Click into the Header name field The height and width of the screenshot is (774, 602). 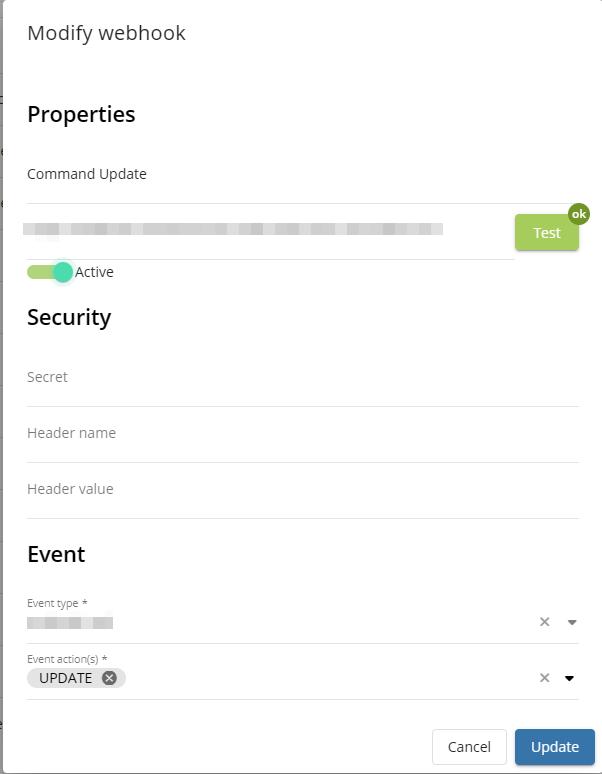click(300, 434)
